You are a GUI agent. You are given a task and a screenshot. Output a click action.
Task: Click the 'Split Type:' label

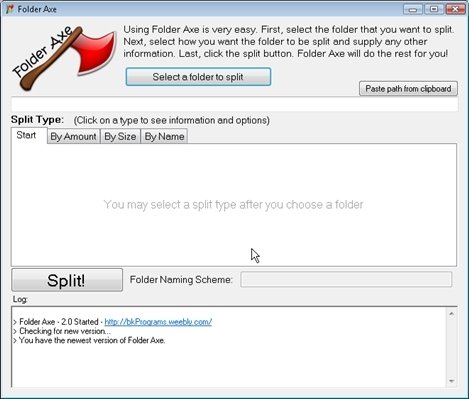(x=37, y=120)
